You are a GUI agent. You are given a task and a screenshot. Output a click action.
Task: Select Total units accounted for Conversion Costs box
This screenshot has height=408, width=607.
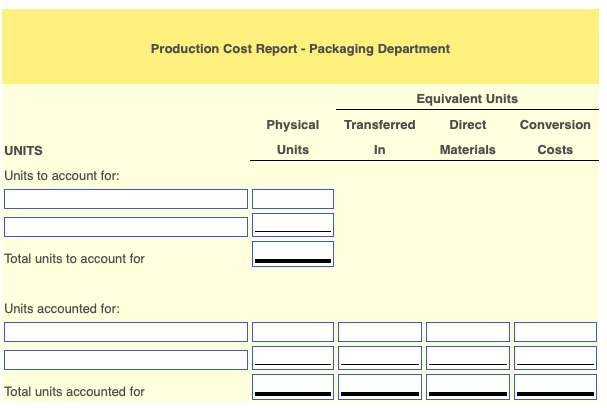pyautogui.click(x=555, y=387)
